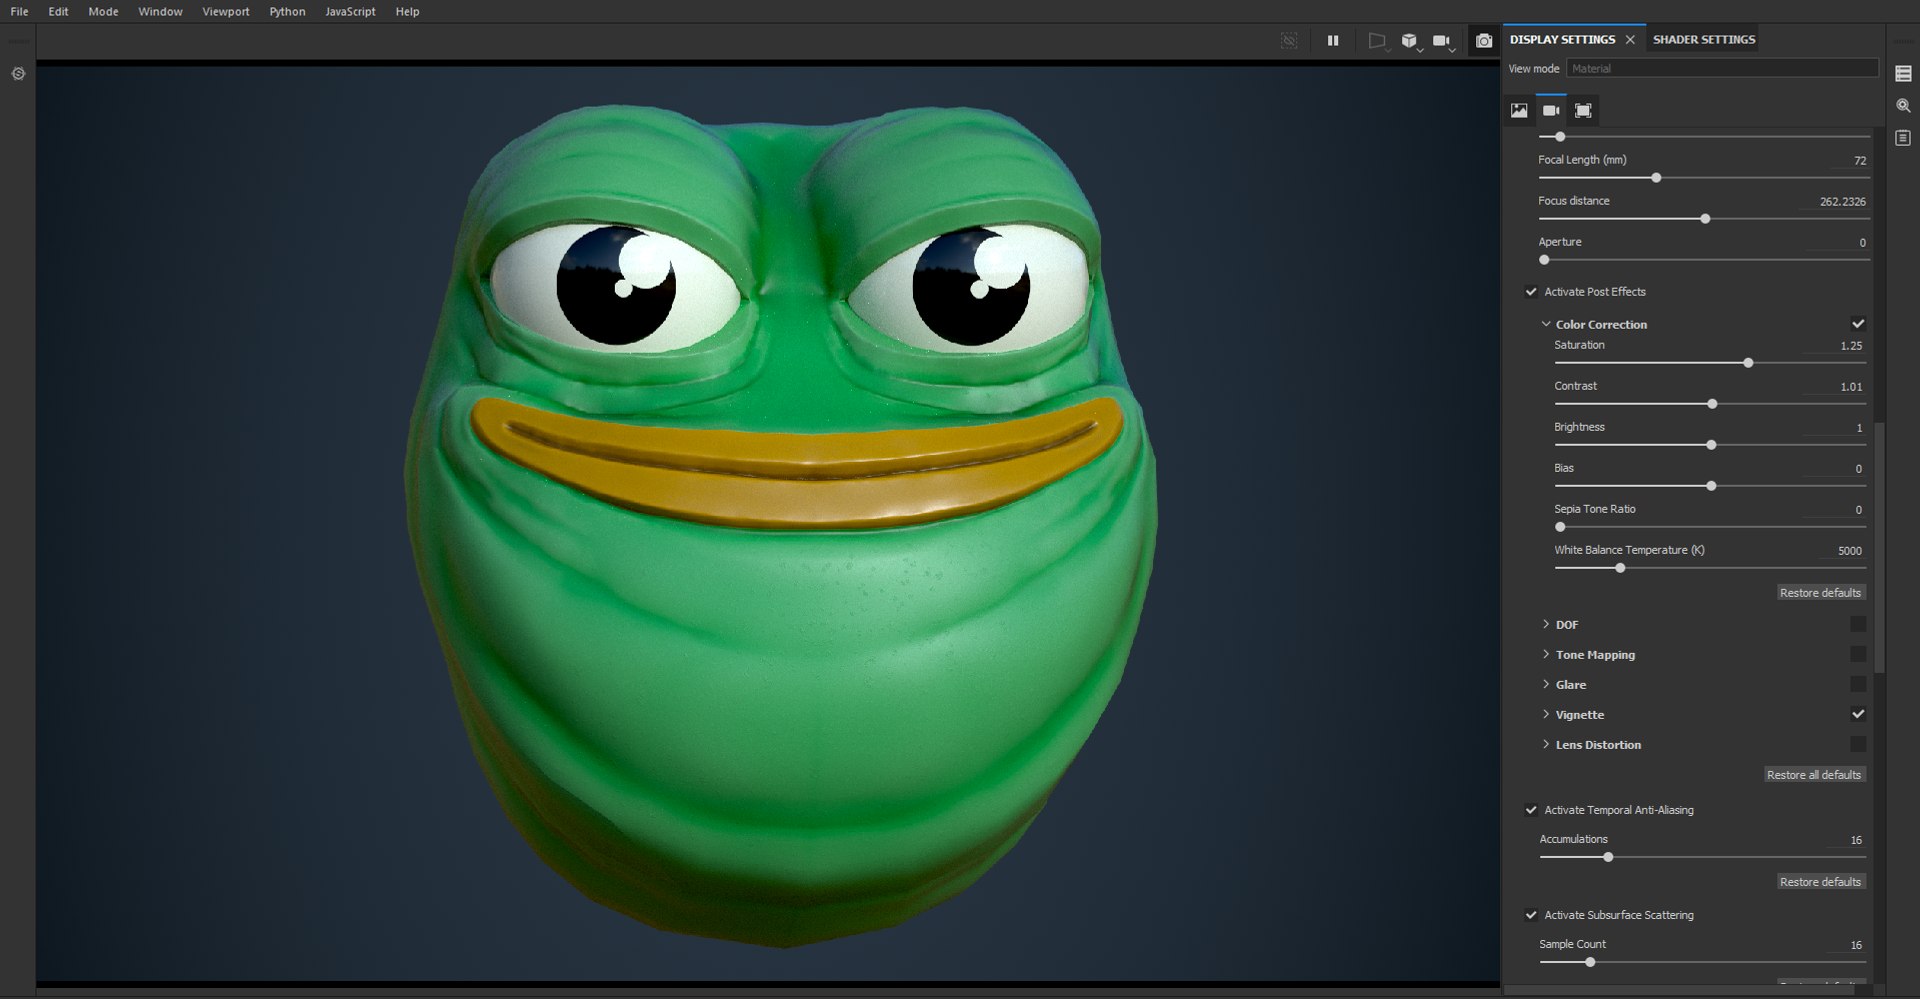
Task: Click the Focal Length value 72
Action: [1859, 161]
